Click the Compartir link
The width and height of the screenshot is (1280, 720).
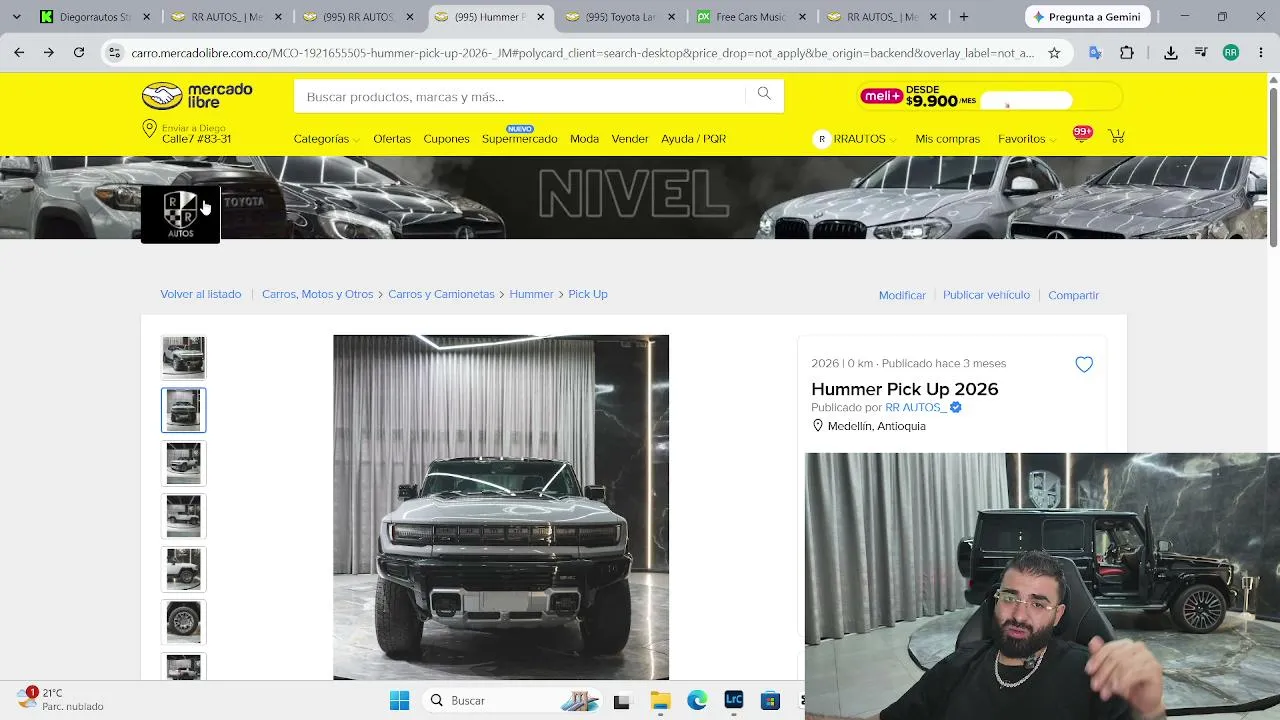coord(1073,295)
